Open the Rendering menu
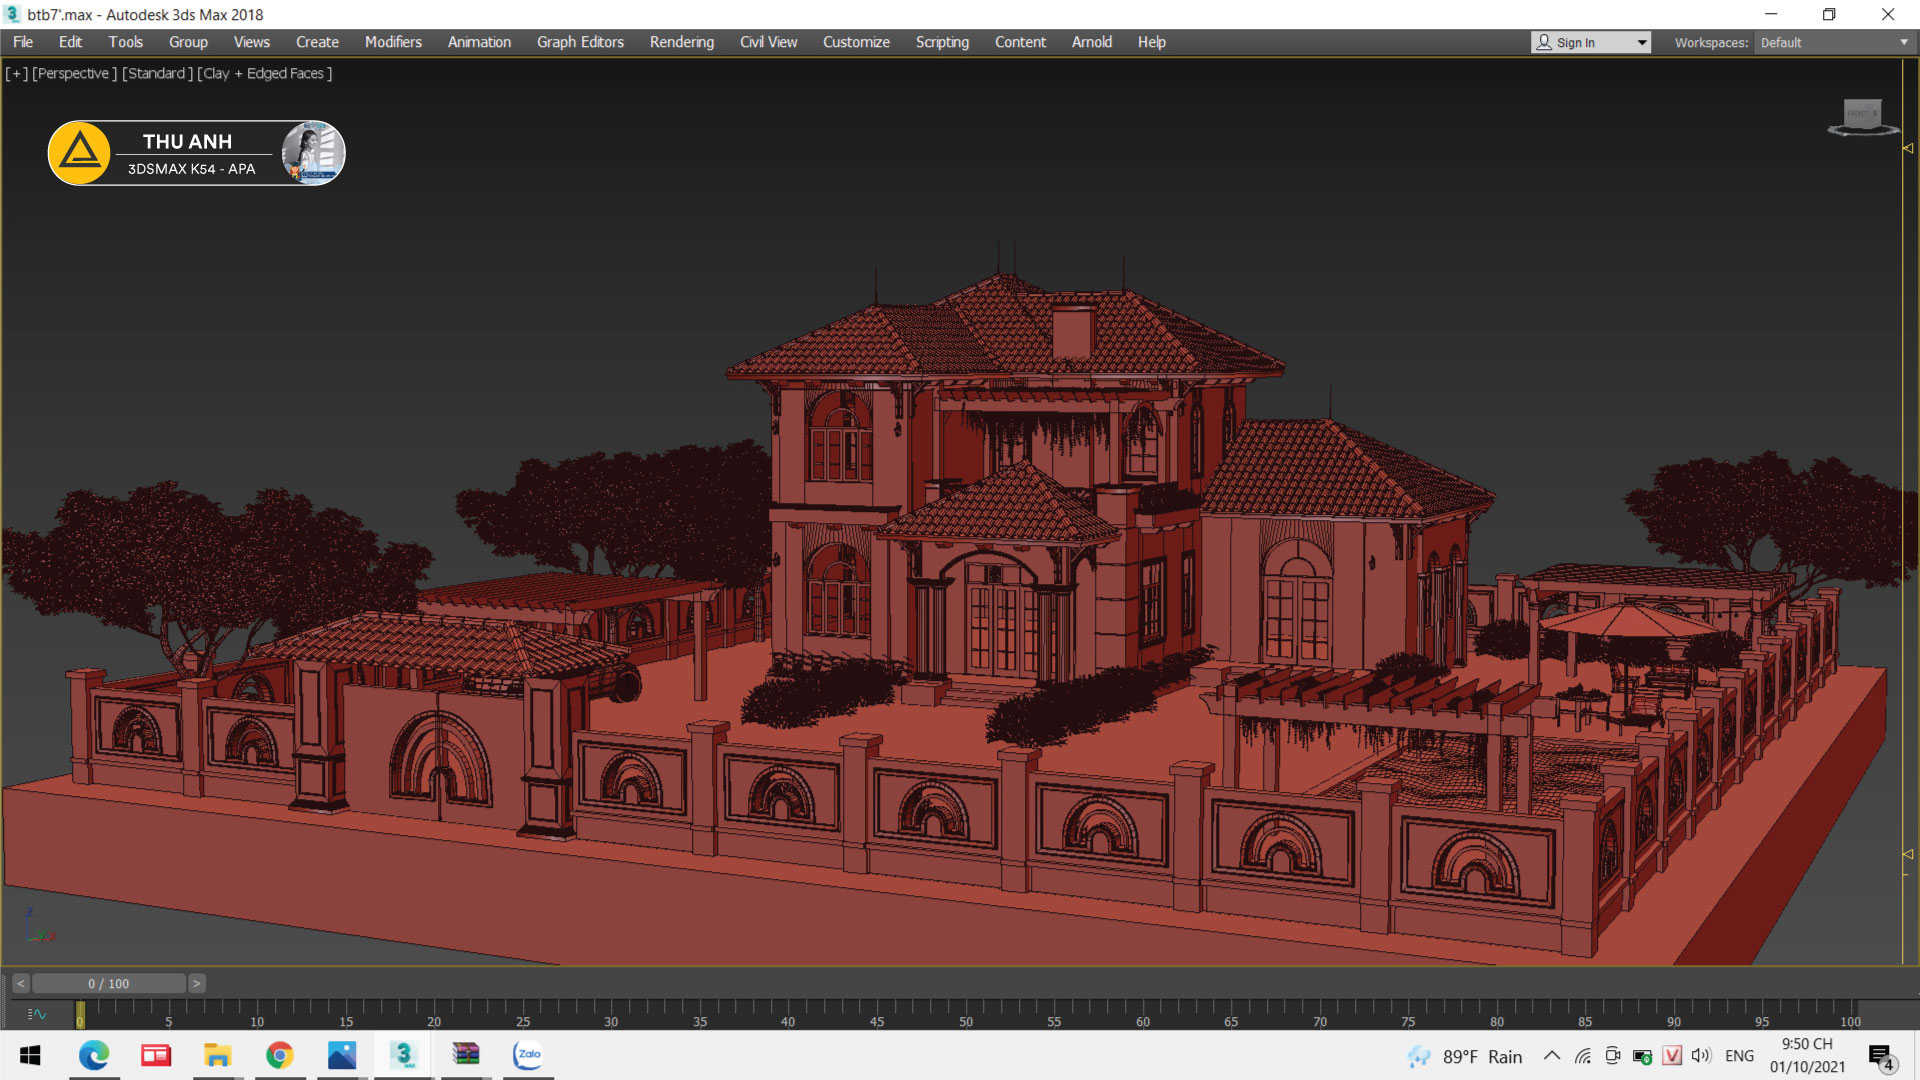 [x=681, y=42]
